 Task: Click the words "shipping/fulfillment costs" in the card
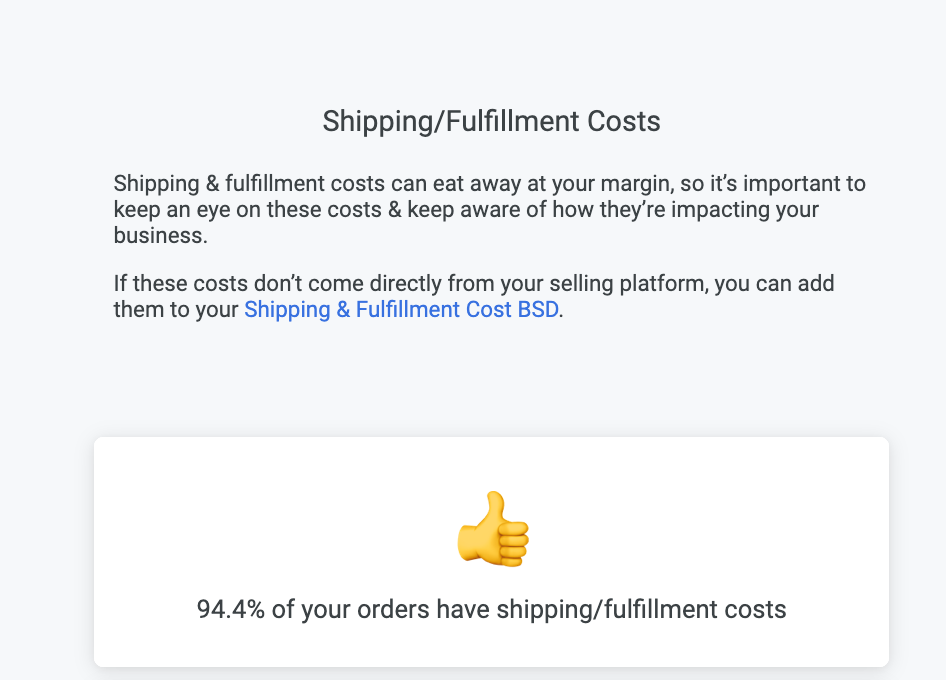click(x=641, y=609)
